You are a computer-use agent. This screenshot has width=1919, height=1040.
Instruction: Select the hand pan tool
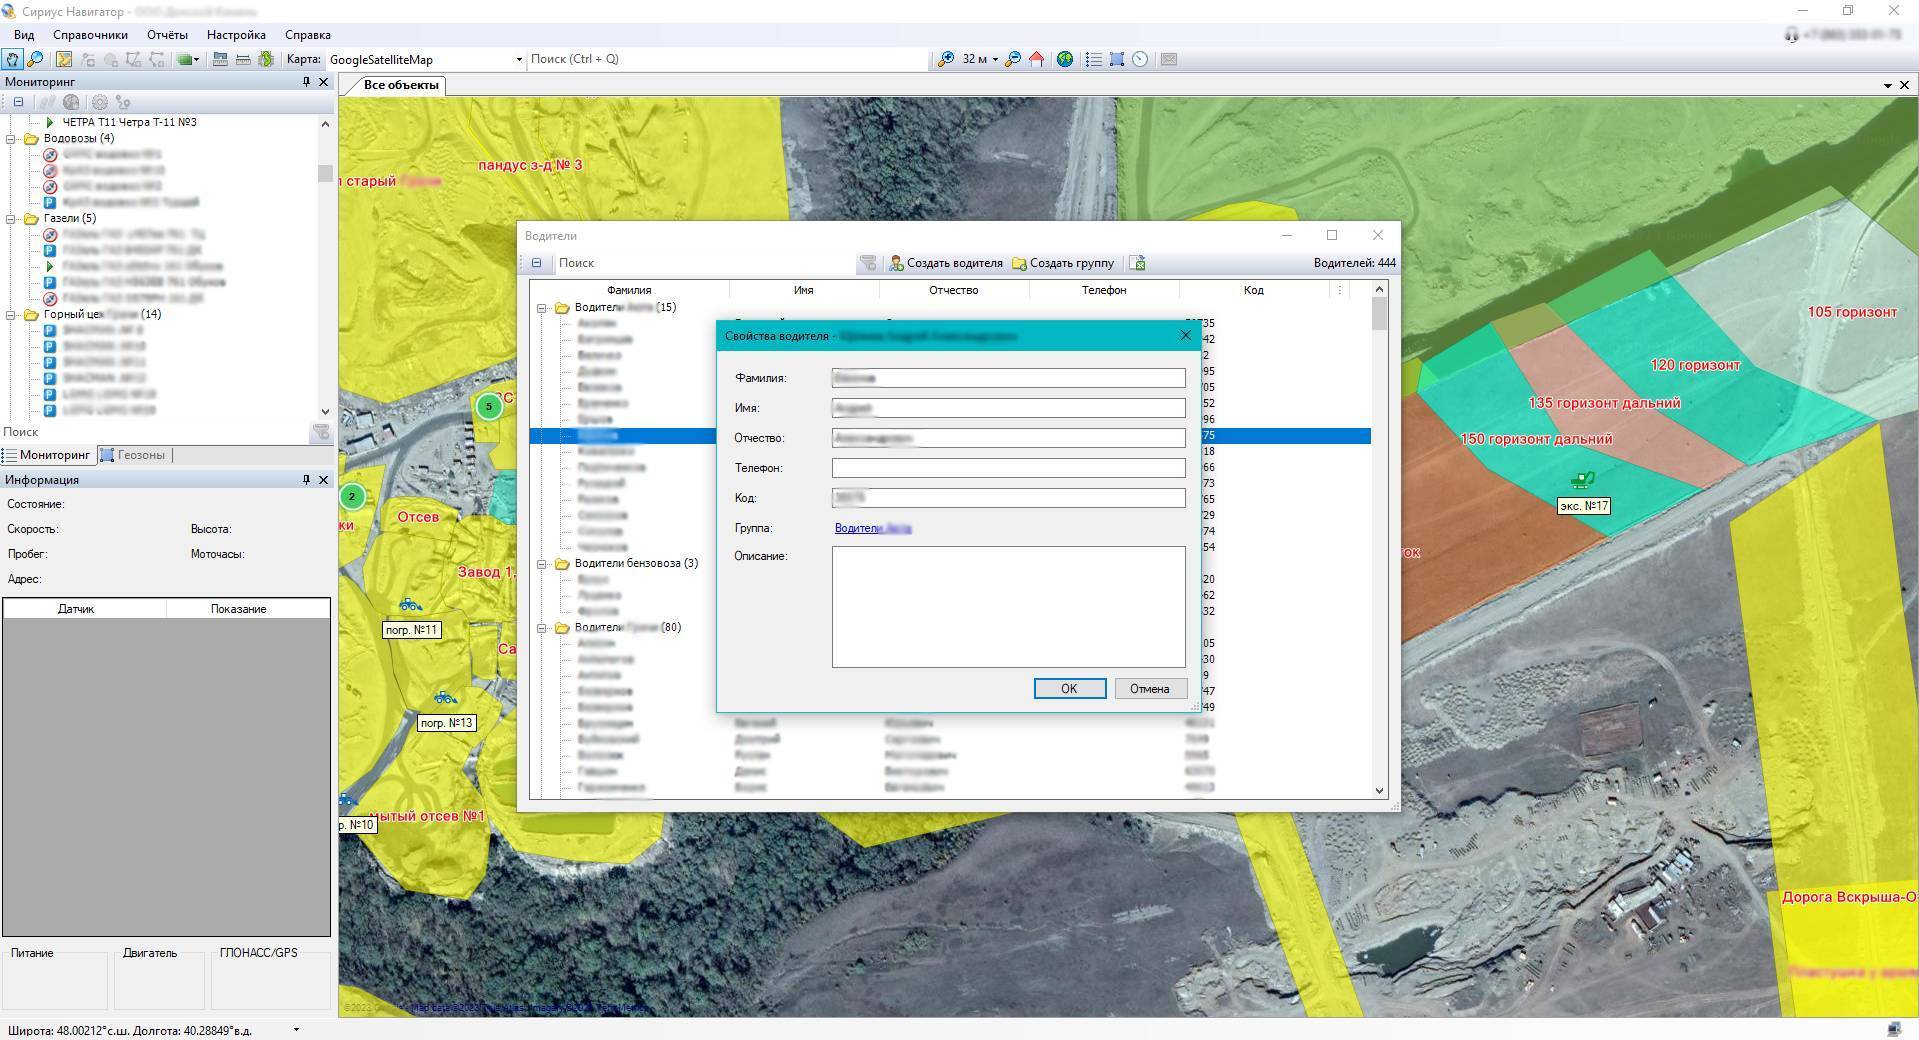tap(12, 60)
